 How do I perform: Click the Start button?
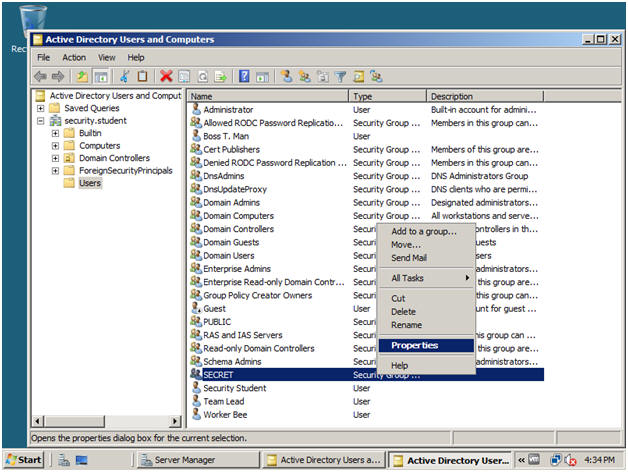(24, 460)
